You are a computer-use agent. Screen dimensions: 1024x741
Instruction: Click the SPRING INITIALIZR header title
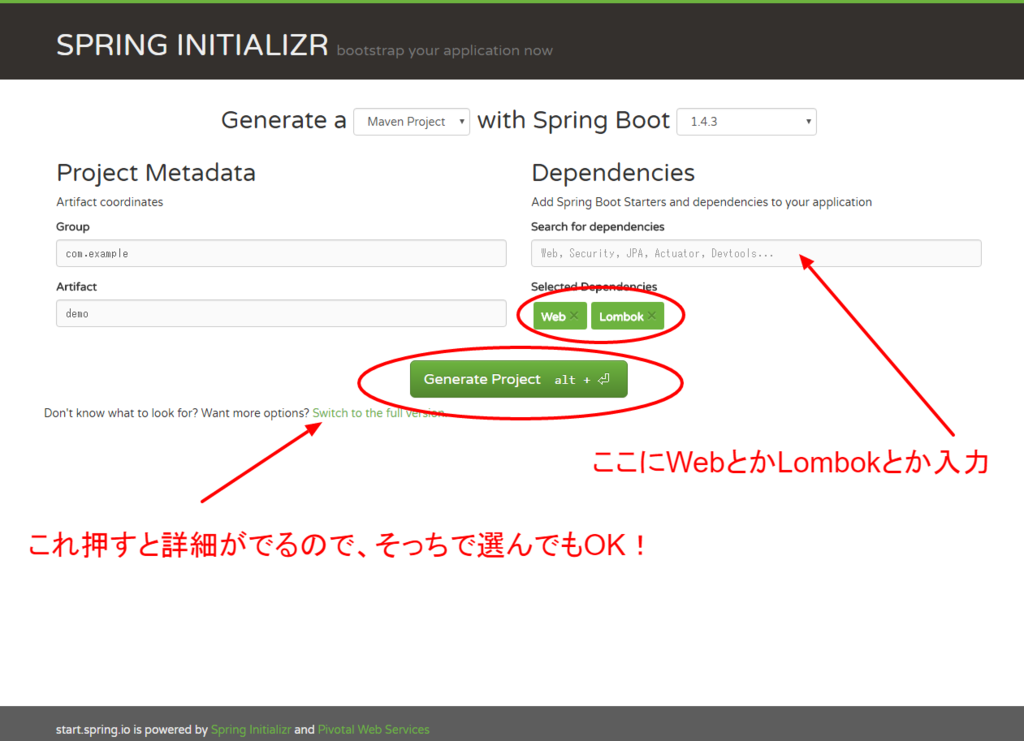[192, 45]
